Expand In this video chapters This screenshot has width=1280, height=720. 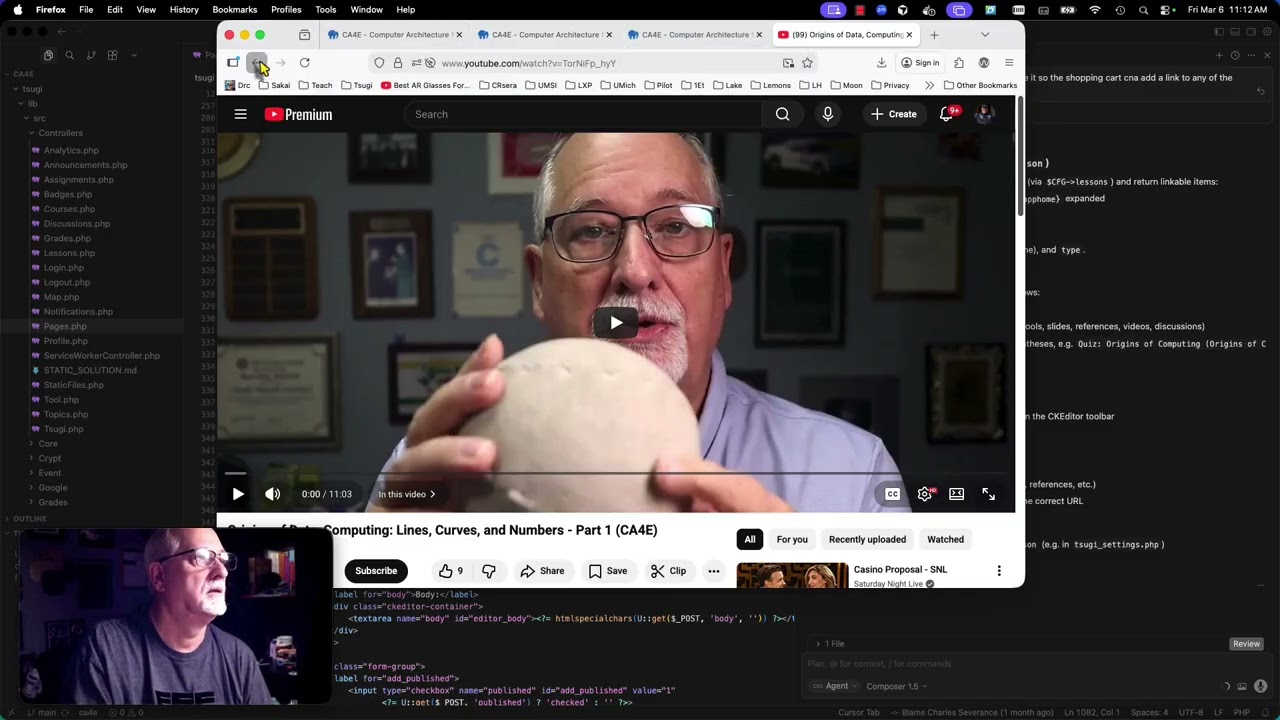(x=406, y=494)
